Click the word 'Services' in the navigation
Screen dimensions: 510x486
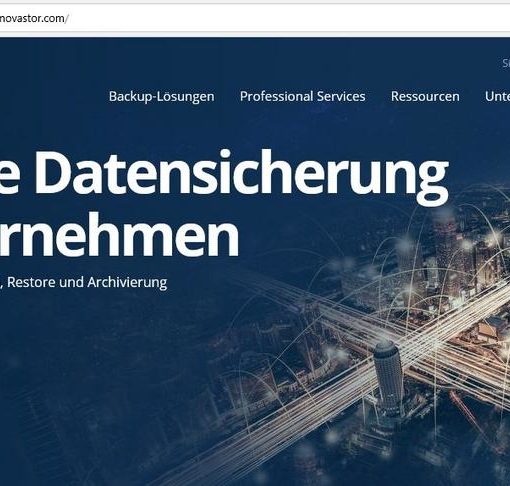click(x=341, y=96)
